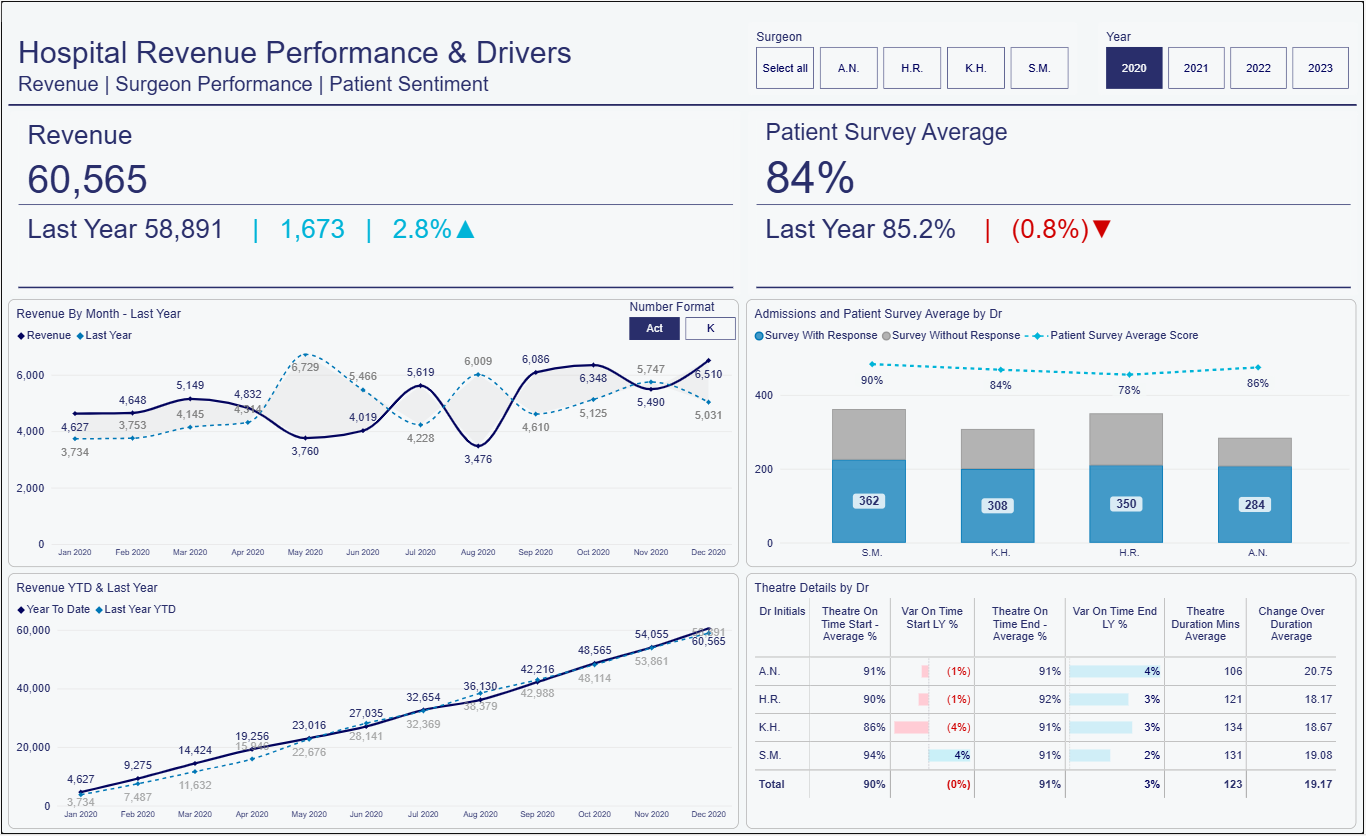Filter by surgeon K.H. in the slicer

[x=975, y=68]
